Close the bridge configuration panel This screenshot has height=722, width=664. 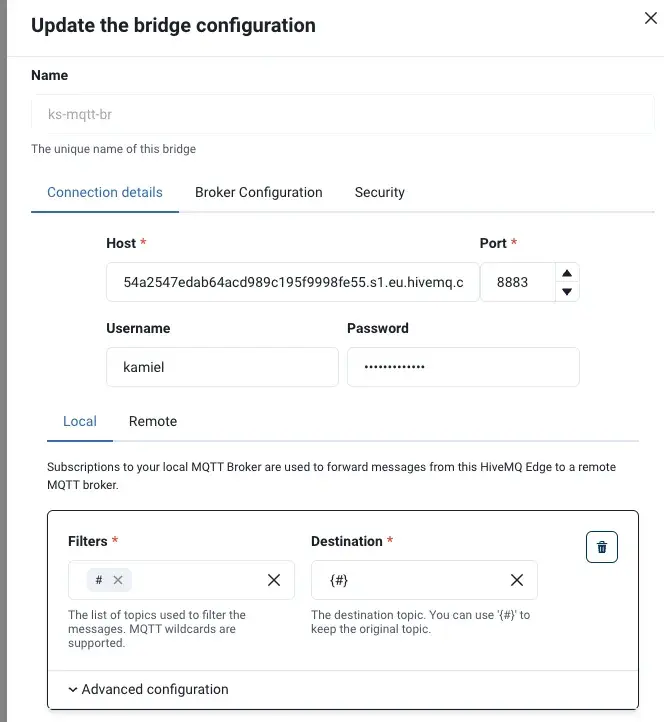[651, 18]
